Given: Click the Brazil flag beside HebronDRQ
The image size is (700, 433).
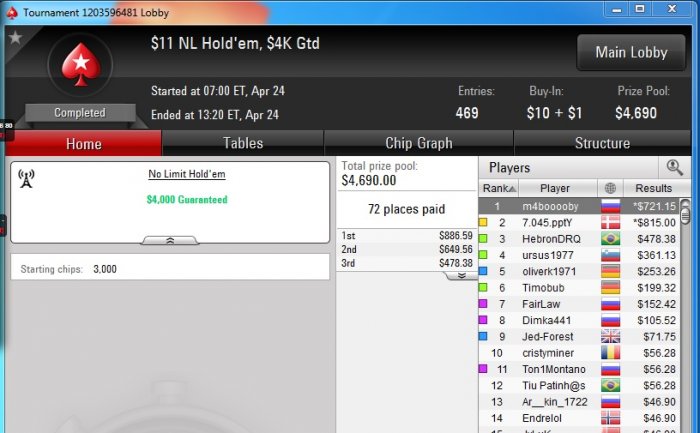Looking at the screenshot, I should pos(610,239).
